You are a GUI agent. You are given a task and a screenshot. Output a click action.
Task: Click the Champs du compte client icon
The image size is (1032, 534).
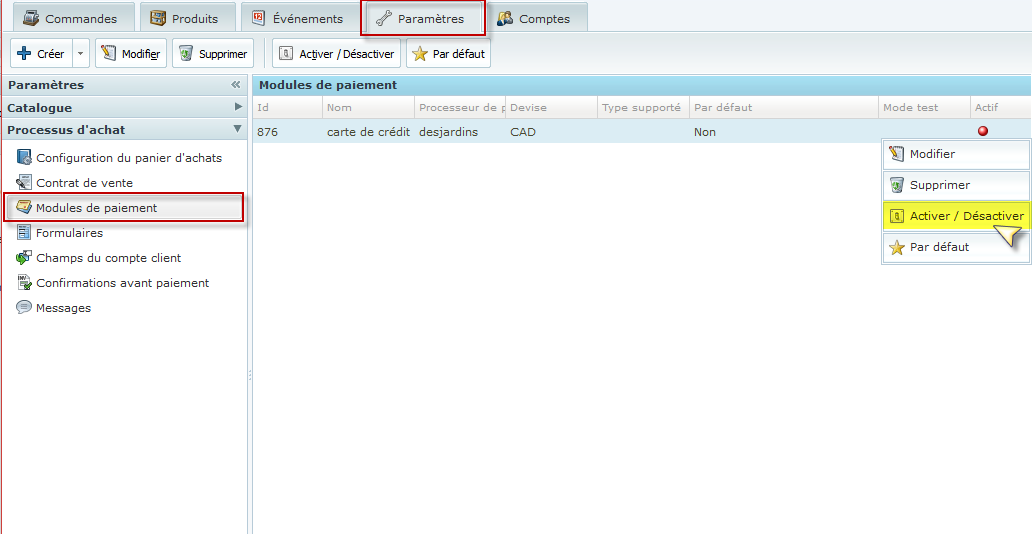pos(24,257)
